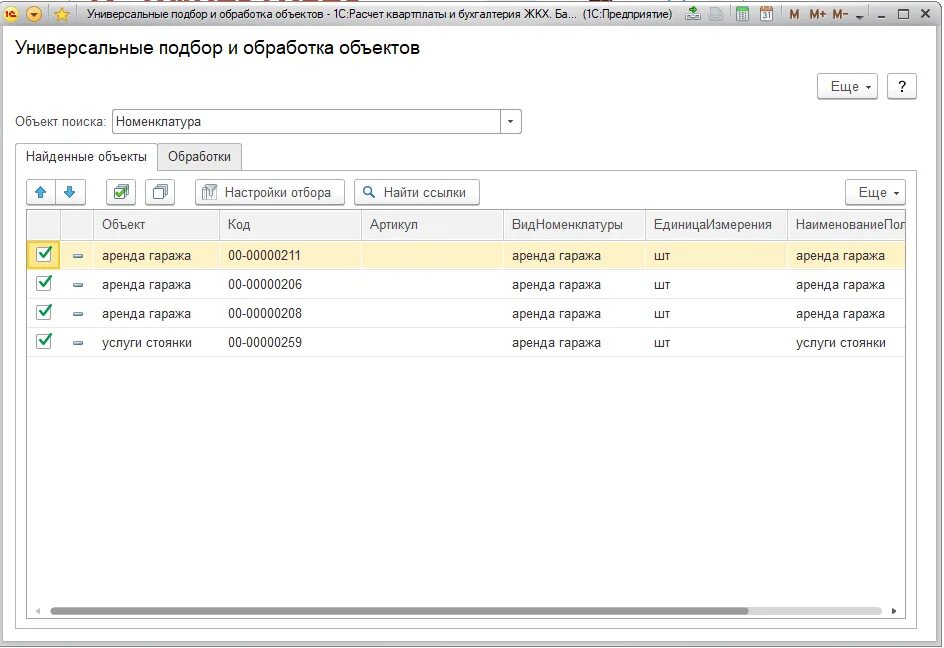The width and height of the screenshot is (944, 648).
Task: Sort by the Код column header
Action: pyautogui.click(x=290, y=225)
